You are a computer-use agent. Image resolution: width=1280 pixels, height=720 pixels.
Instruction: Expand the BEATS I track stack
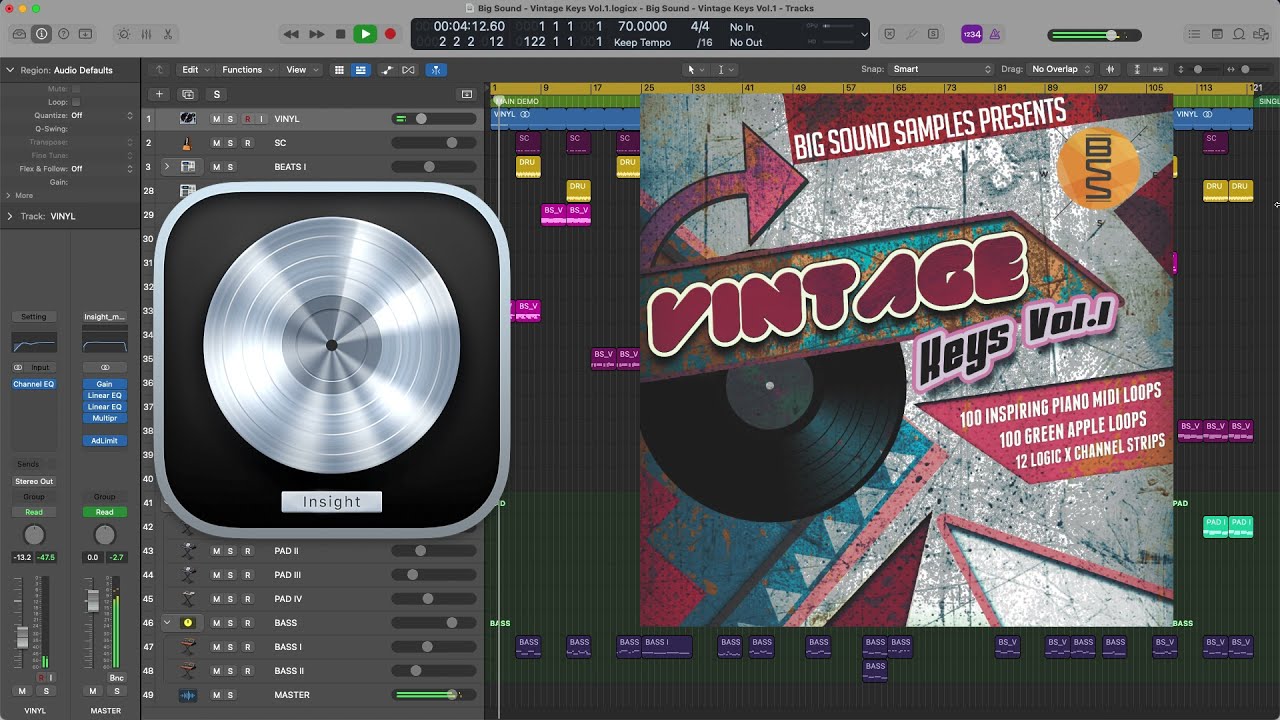pos(167,167)
